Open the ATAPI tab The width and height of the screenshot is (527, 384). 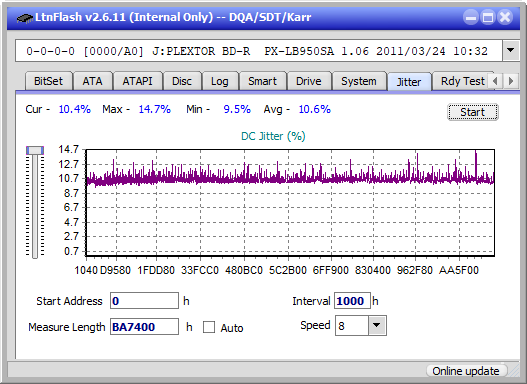(x=137, y=81)
